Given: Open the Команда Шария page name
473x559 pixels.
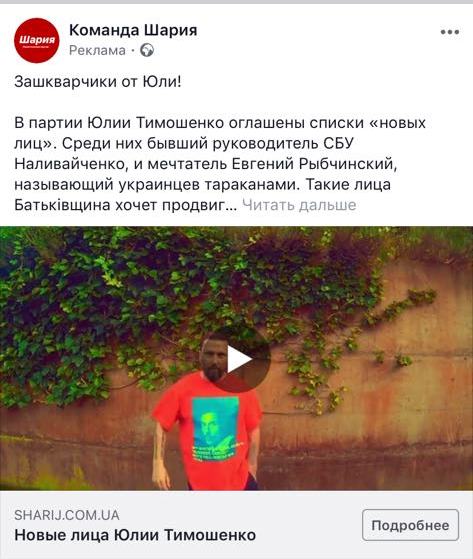Looking at the screenshot, I should [133, 30].
